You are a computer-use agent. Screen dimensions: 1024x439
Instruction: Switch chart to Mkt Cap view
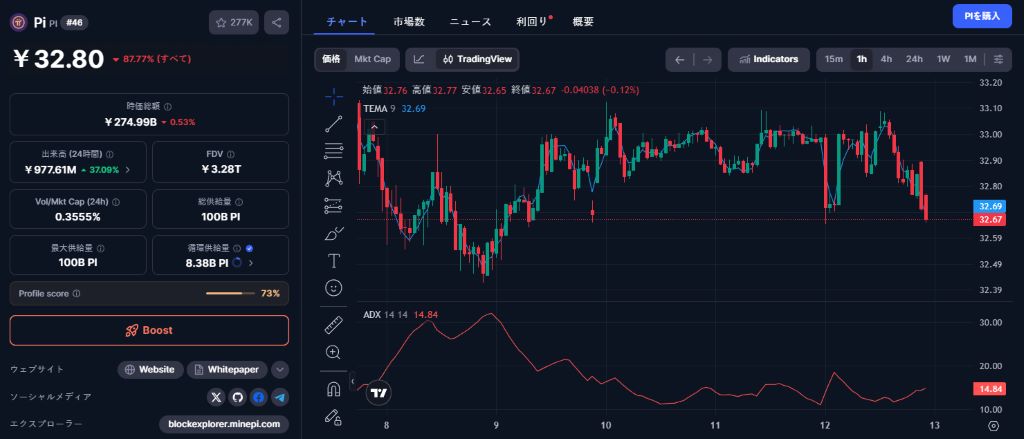[x=373, y=59]
